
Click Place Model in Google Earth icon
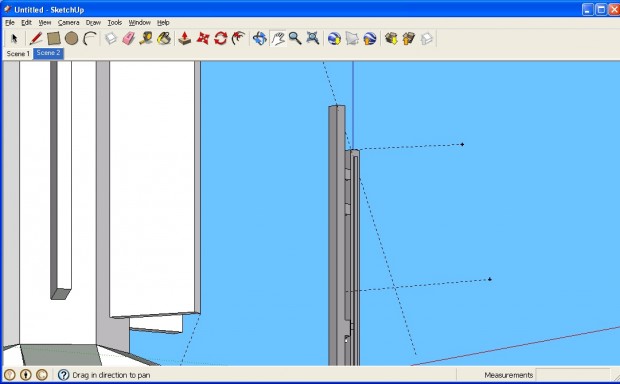pos(369,38)
